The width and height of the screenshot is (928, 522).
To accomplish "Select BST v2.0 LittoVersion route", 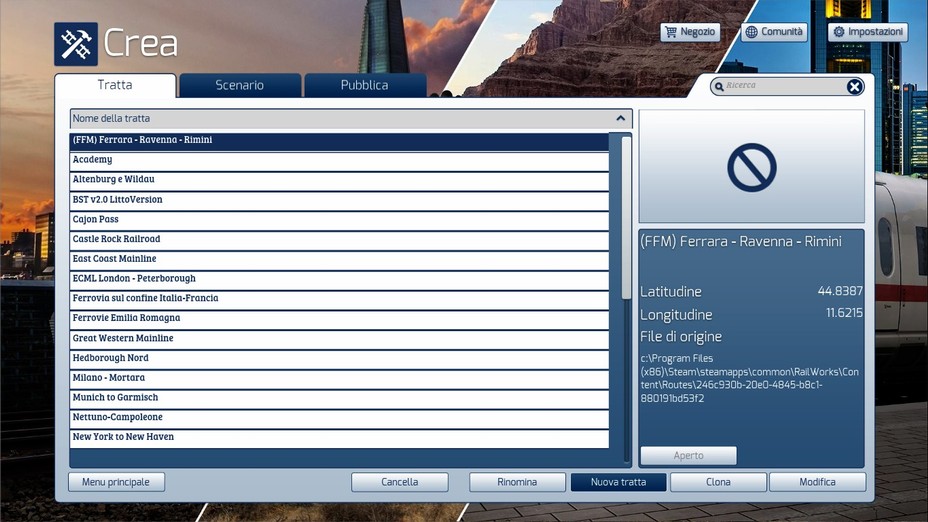I will (339, 200).
